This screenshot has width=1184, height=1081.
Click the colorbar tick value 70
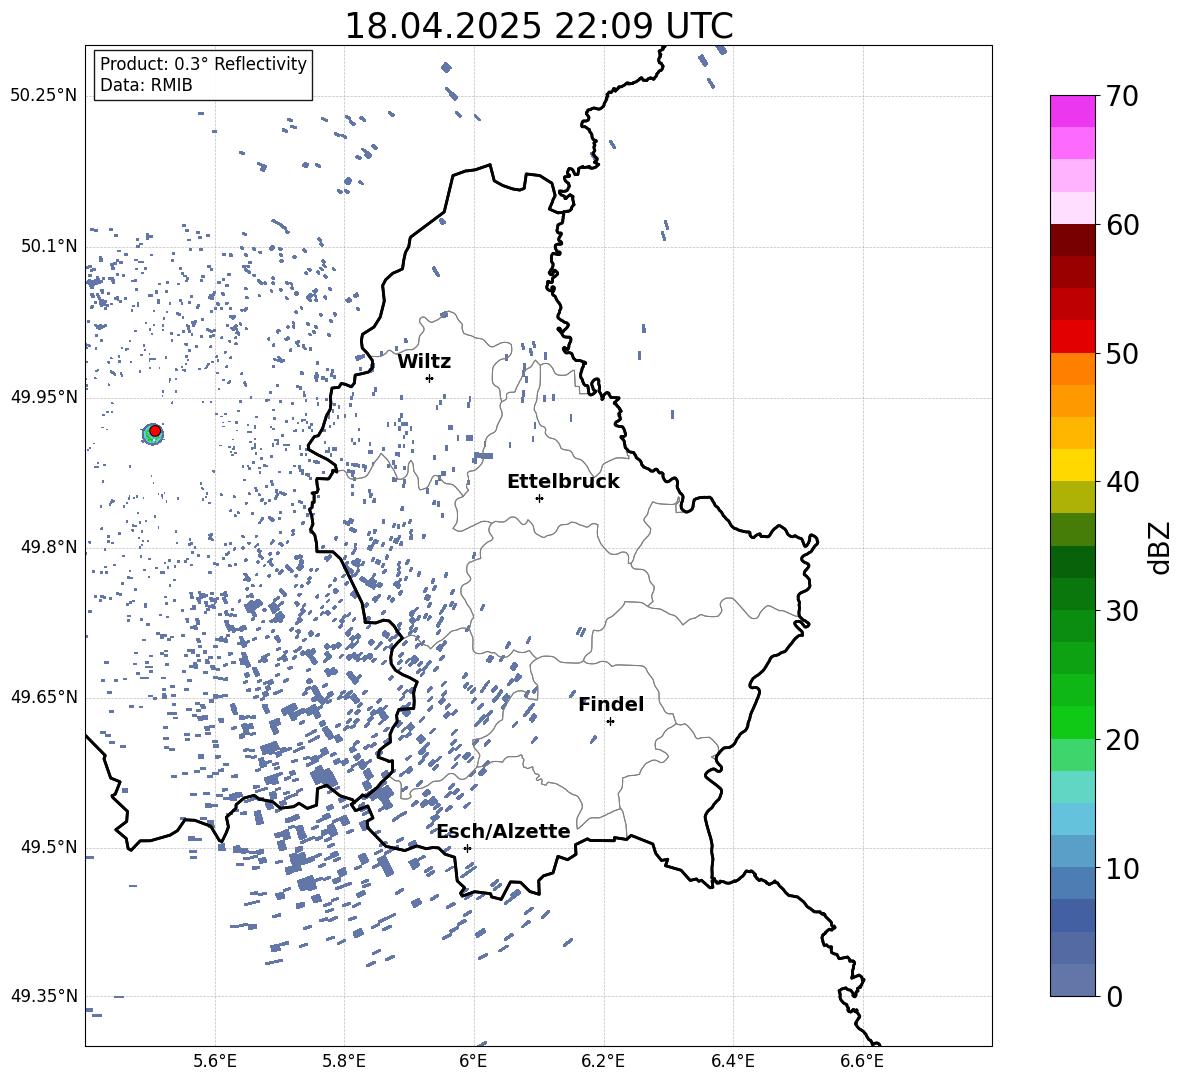1122,97
